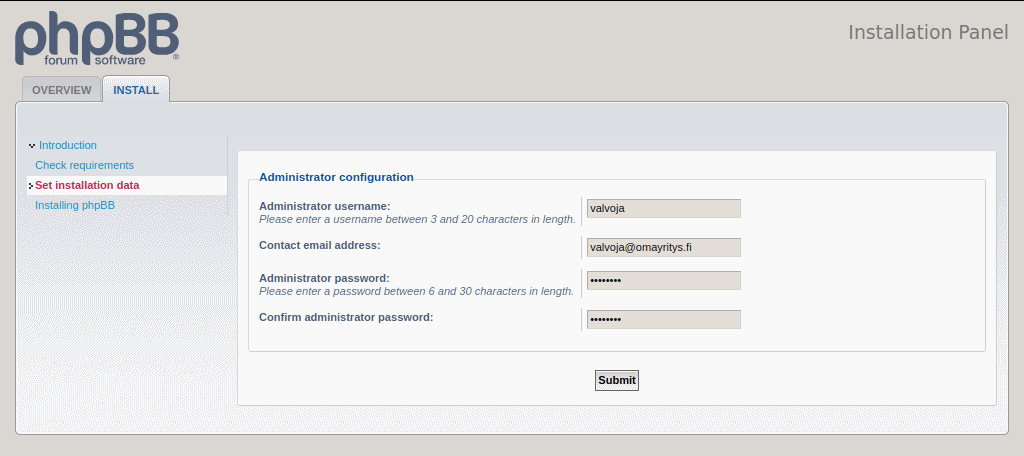Click into the Contact email address input
Viewport: 1024px width, 456px height.
(x=664, y=248)
